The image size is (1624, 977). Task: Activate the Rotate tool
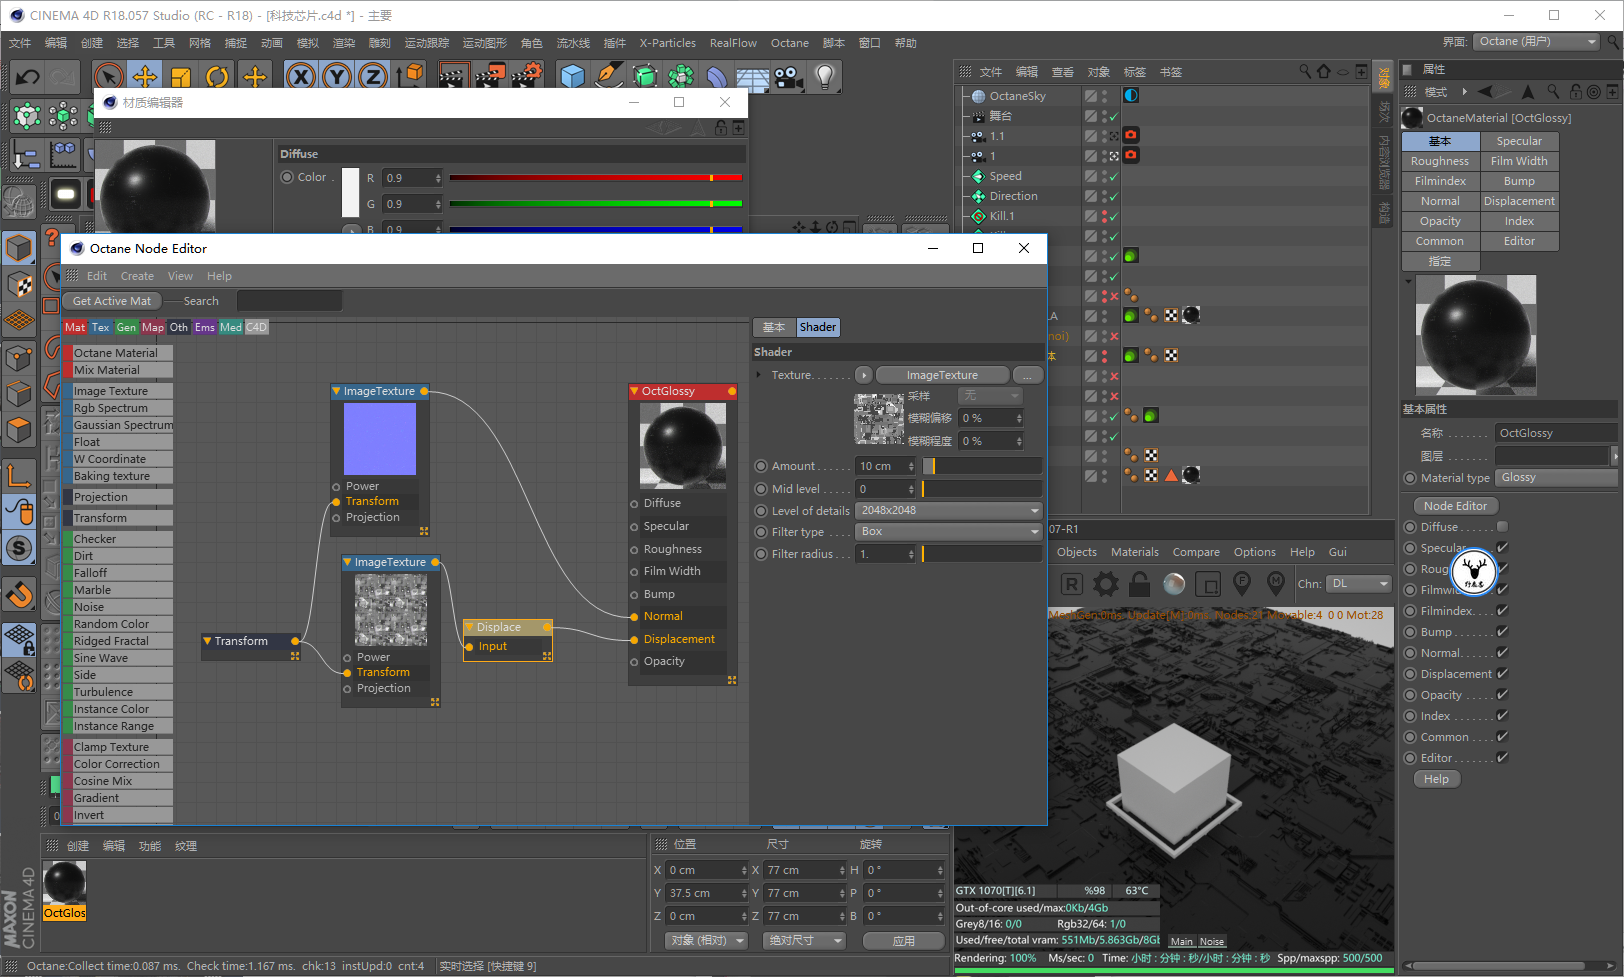[x=217, y=77]
